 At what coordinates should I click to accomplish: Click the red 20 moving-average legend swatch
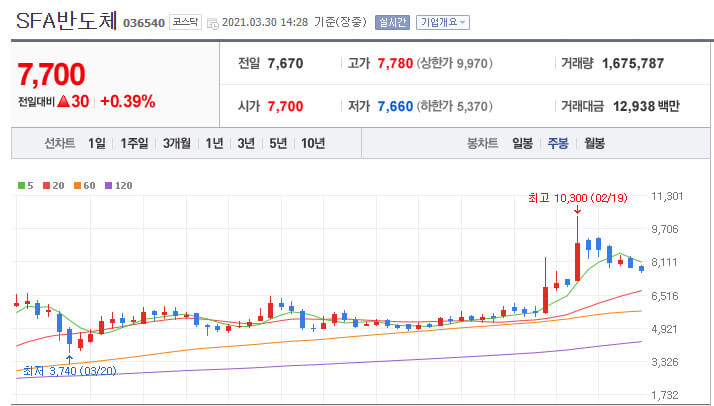46,186
